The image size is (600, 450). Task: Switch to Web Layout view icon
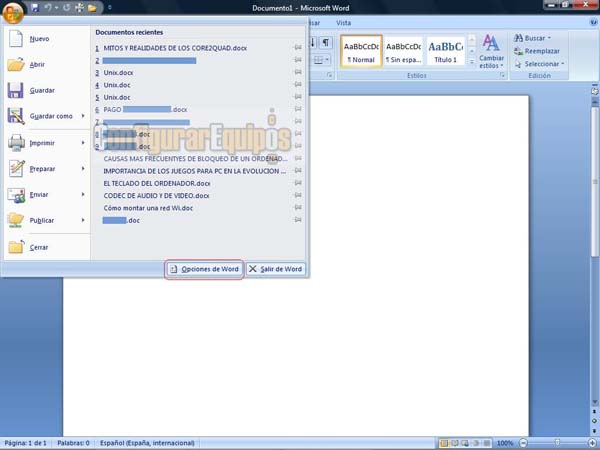465,443
